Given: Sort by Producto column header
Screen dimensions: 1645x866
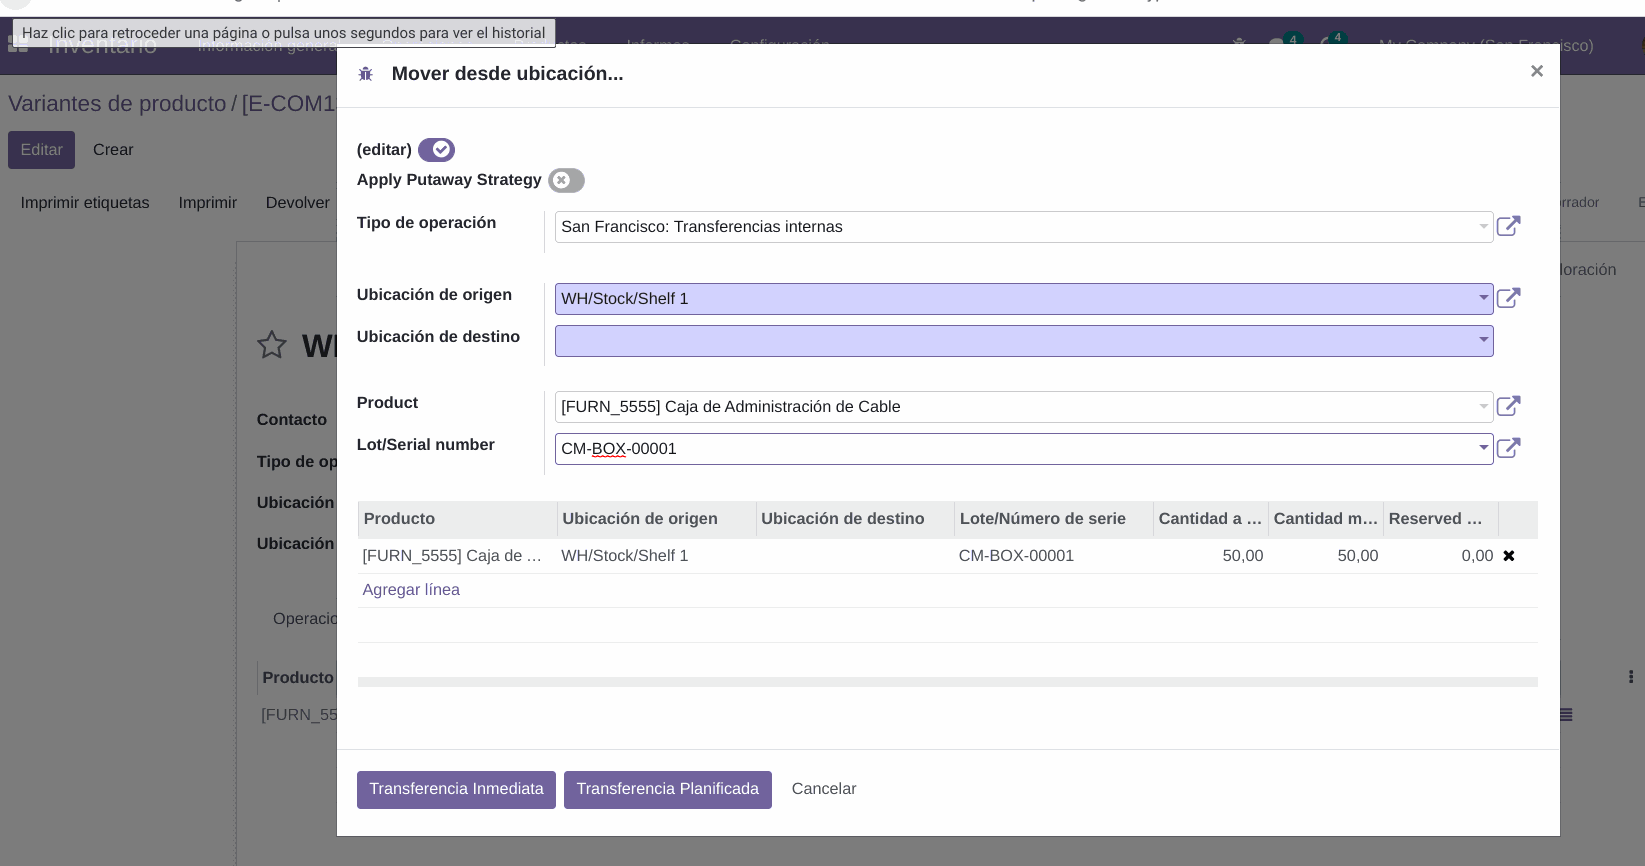Looking at the screenshot, I should point(457,519).
